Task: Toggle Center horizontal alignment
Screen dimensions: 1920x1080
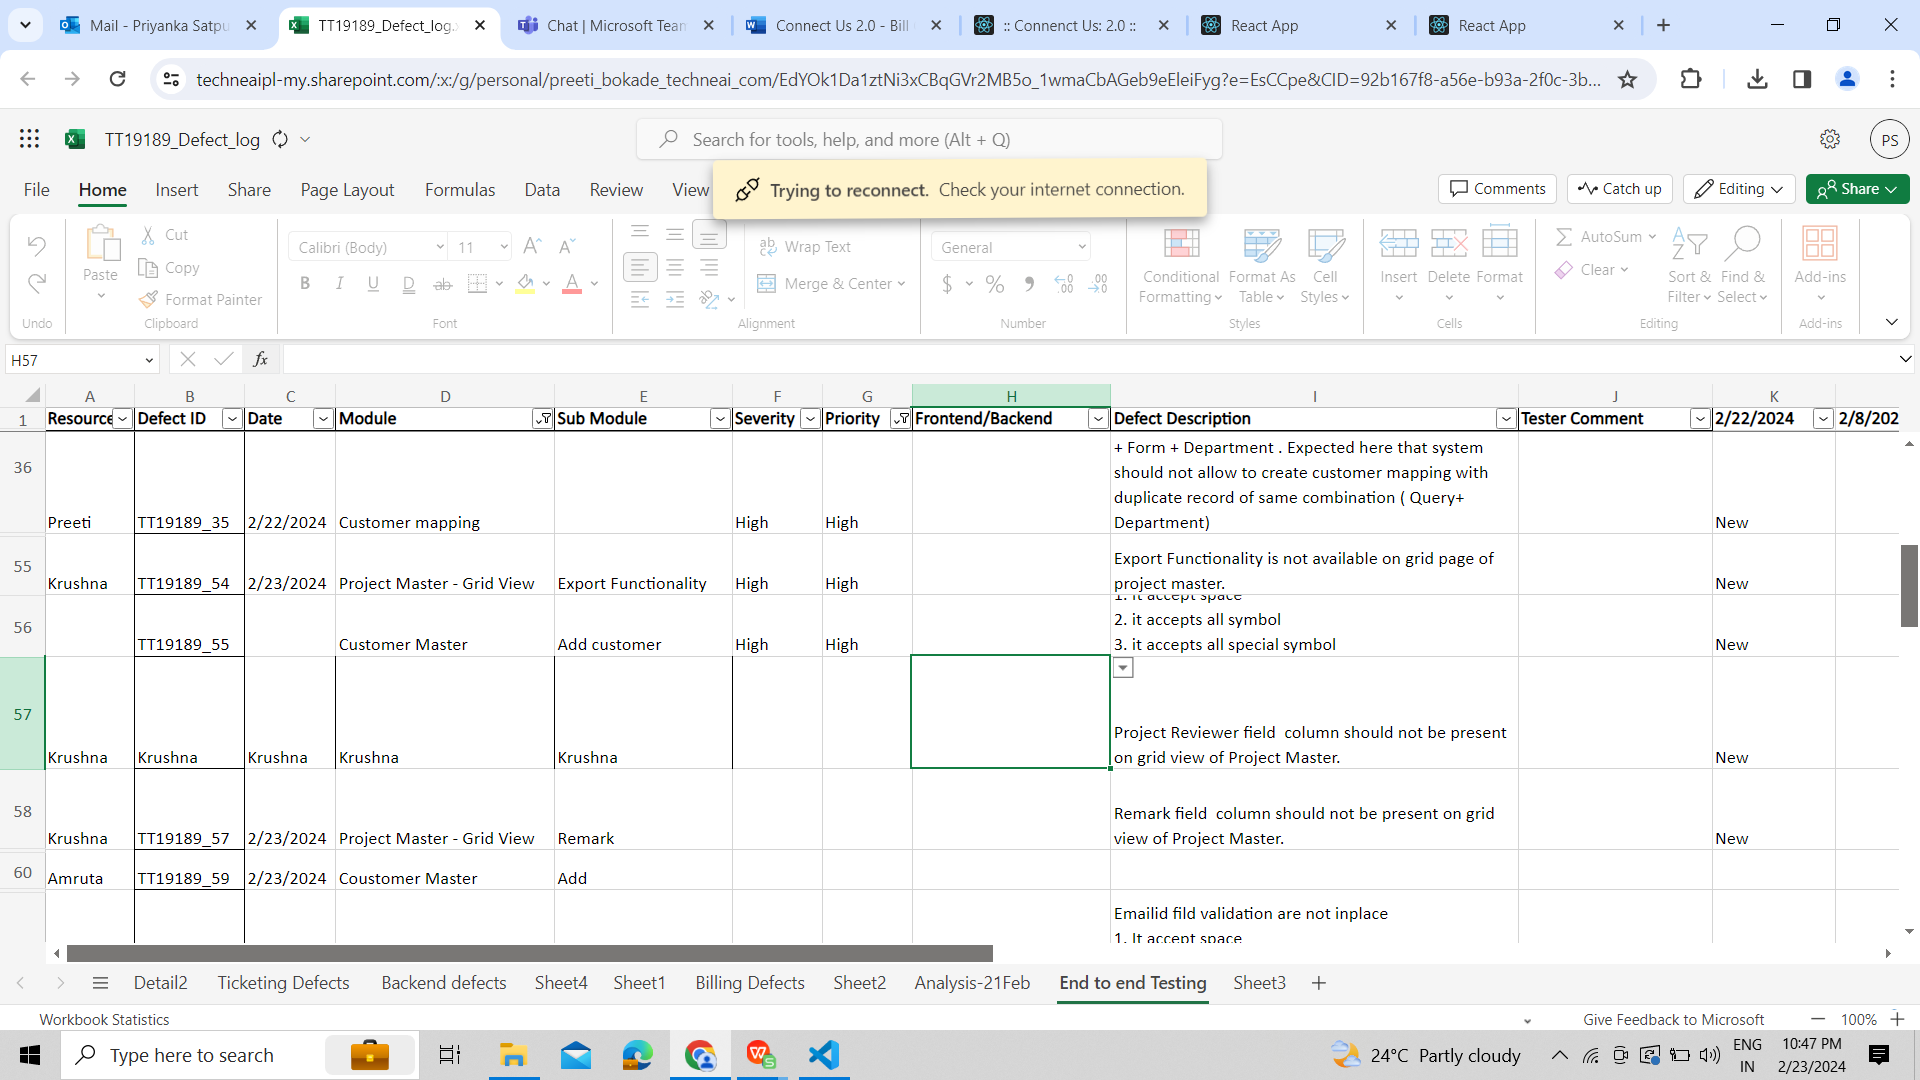Action: 675,268
